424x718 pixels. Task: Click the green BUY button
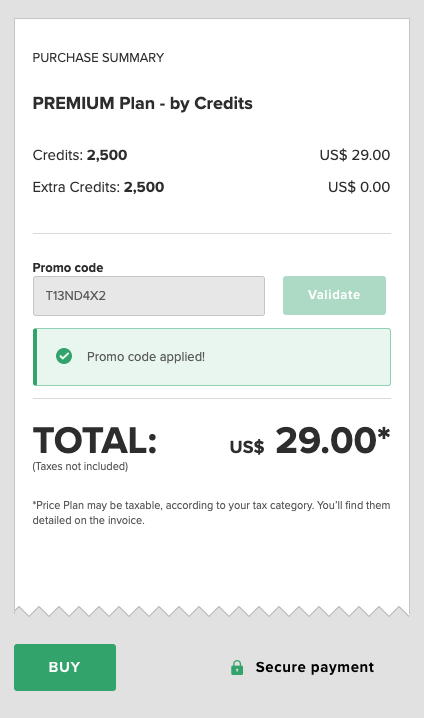pos(65,667)
